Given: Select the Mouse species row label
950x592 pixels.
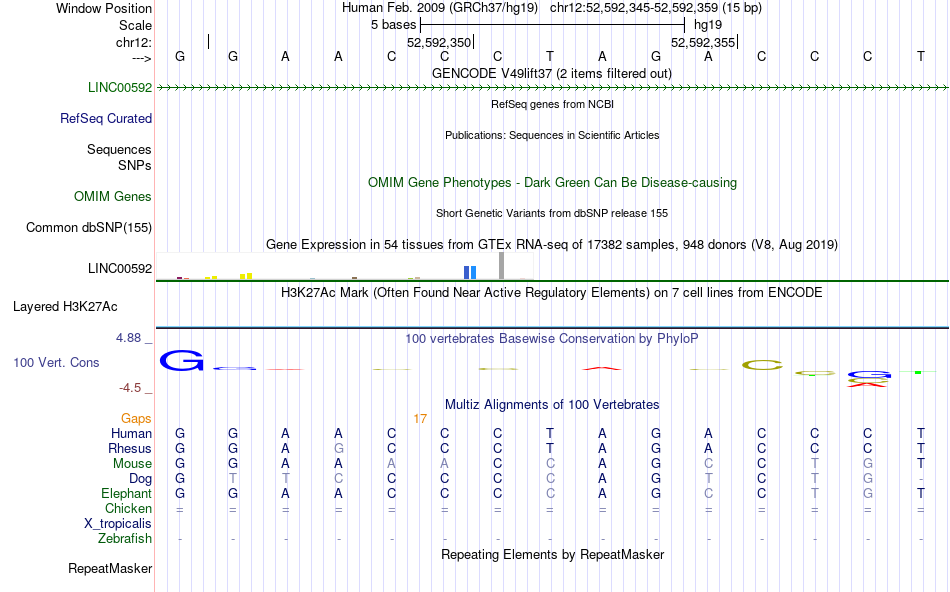Looking at the screenshot, I should 132,464.
